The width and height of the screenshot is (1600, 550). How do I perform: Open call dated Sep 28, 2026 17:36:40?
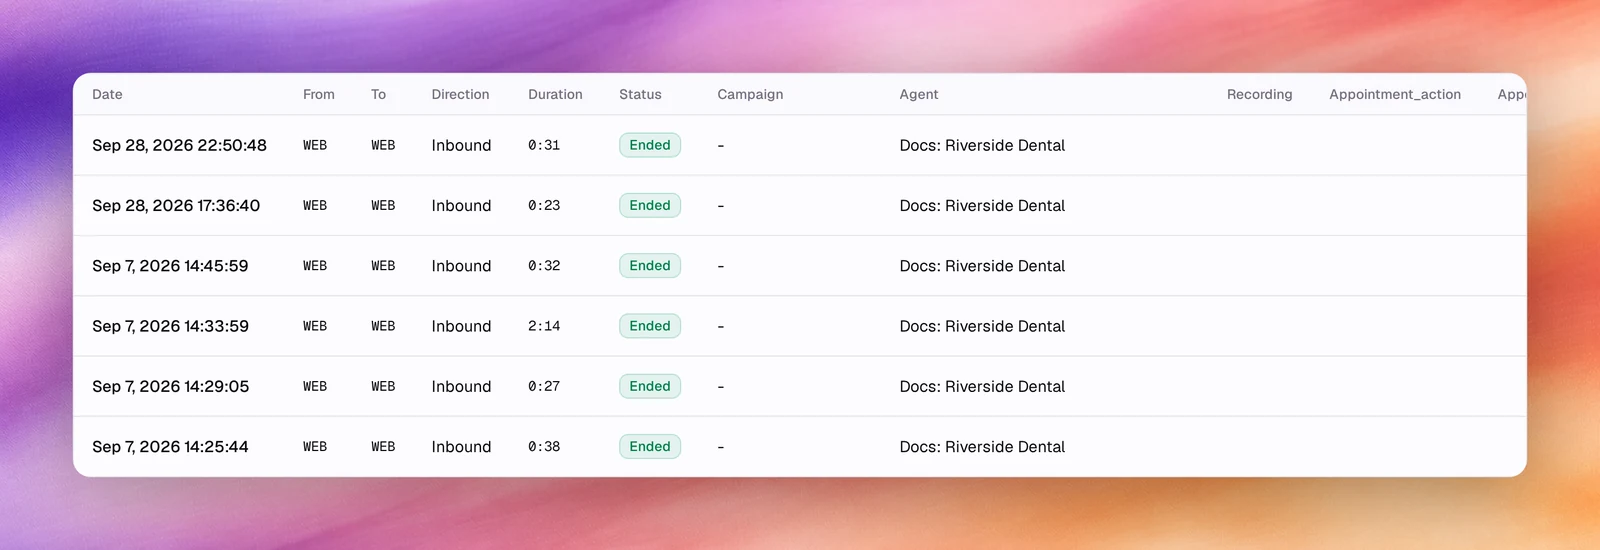[x=799, y=205]
